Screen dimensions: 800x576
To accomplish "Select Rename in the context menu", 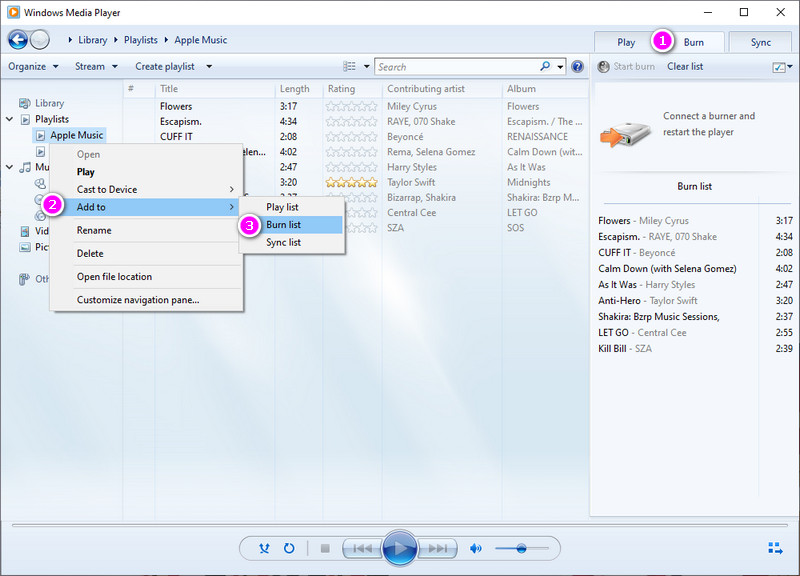I will point(146,231).
